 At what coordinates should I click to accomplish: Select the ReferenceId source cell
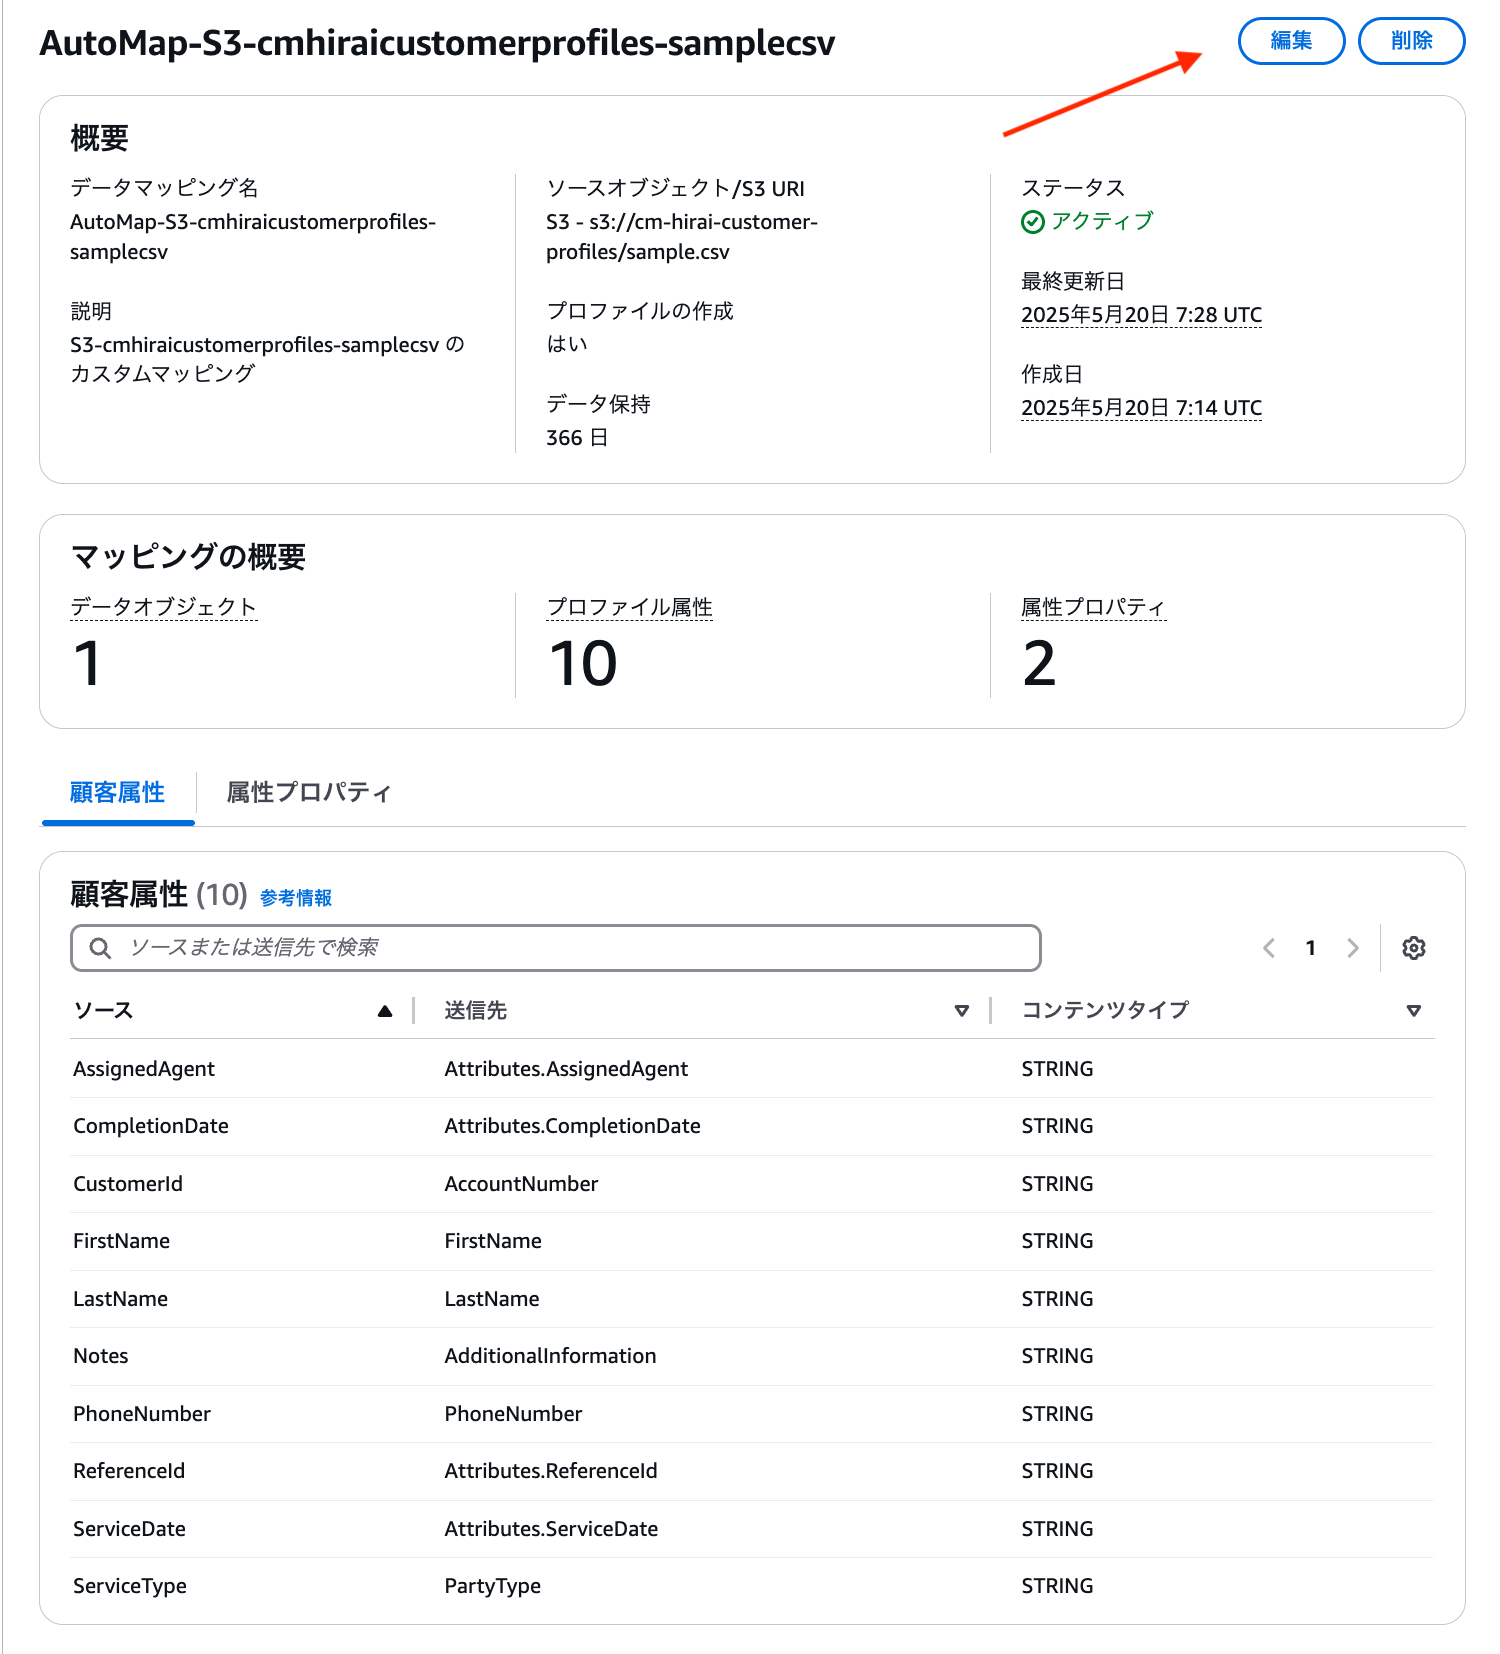[129, 1471]
